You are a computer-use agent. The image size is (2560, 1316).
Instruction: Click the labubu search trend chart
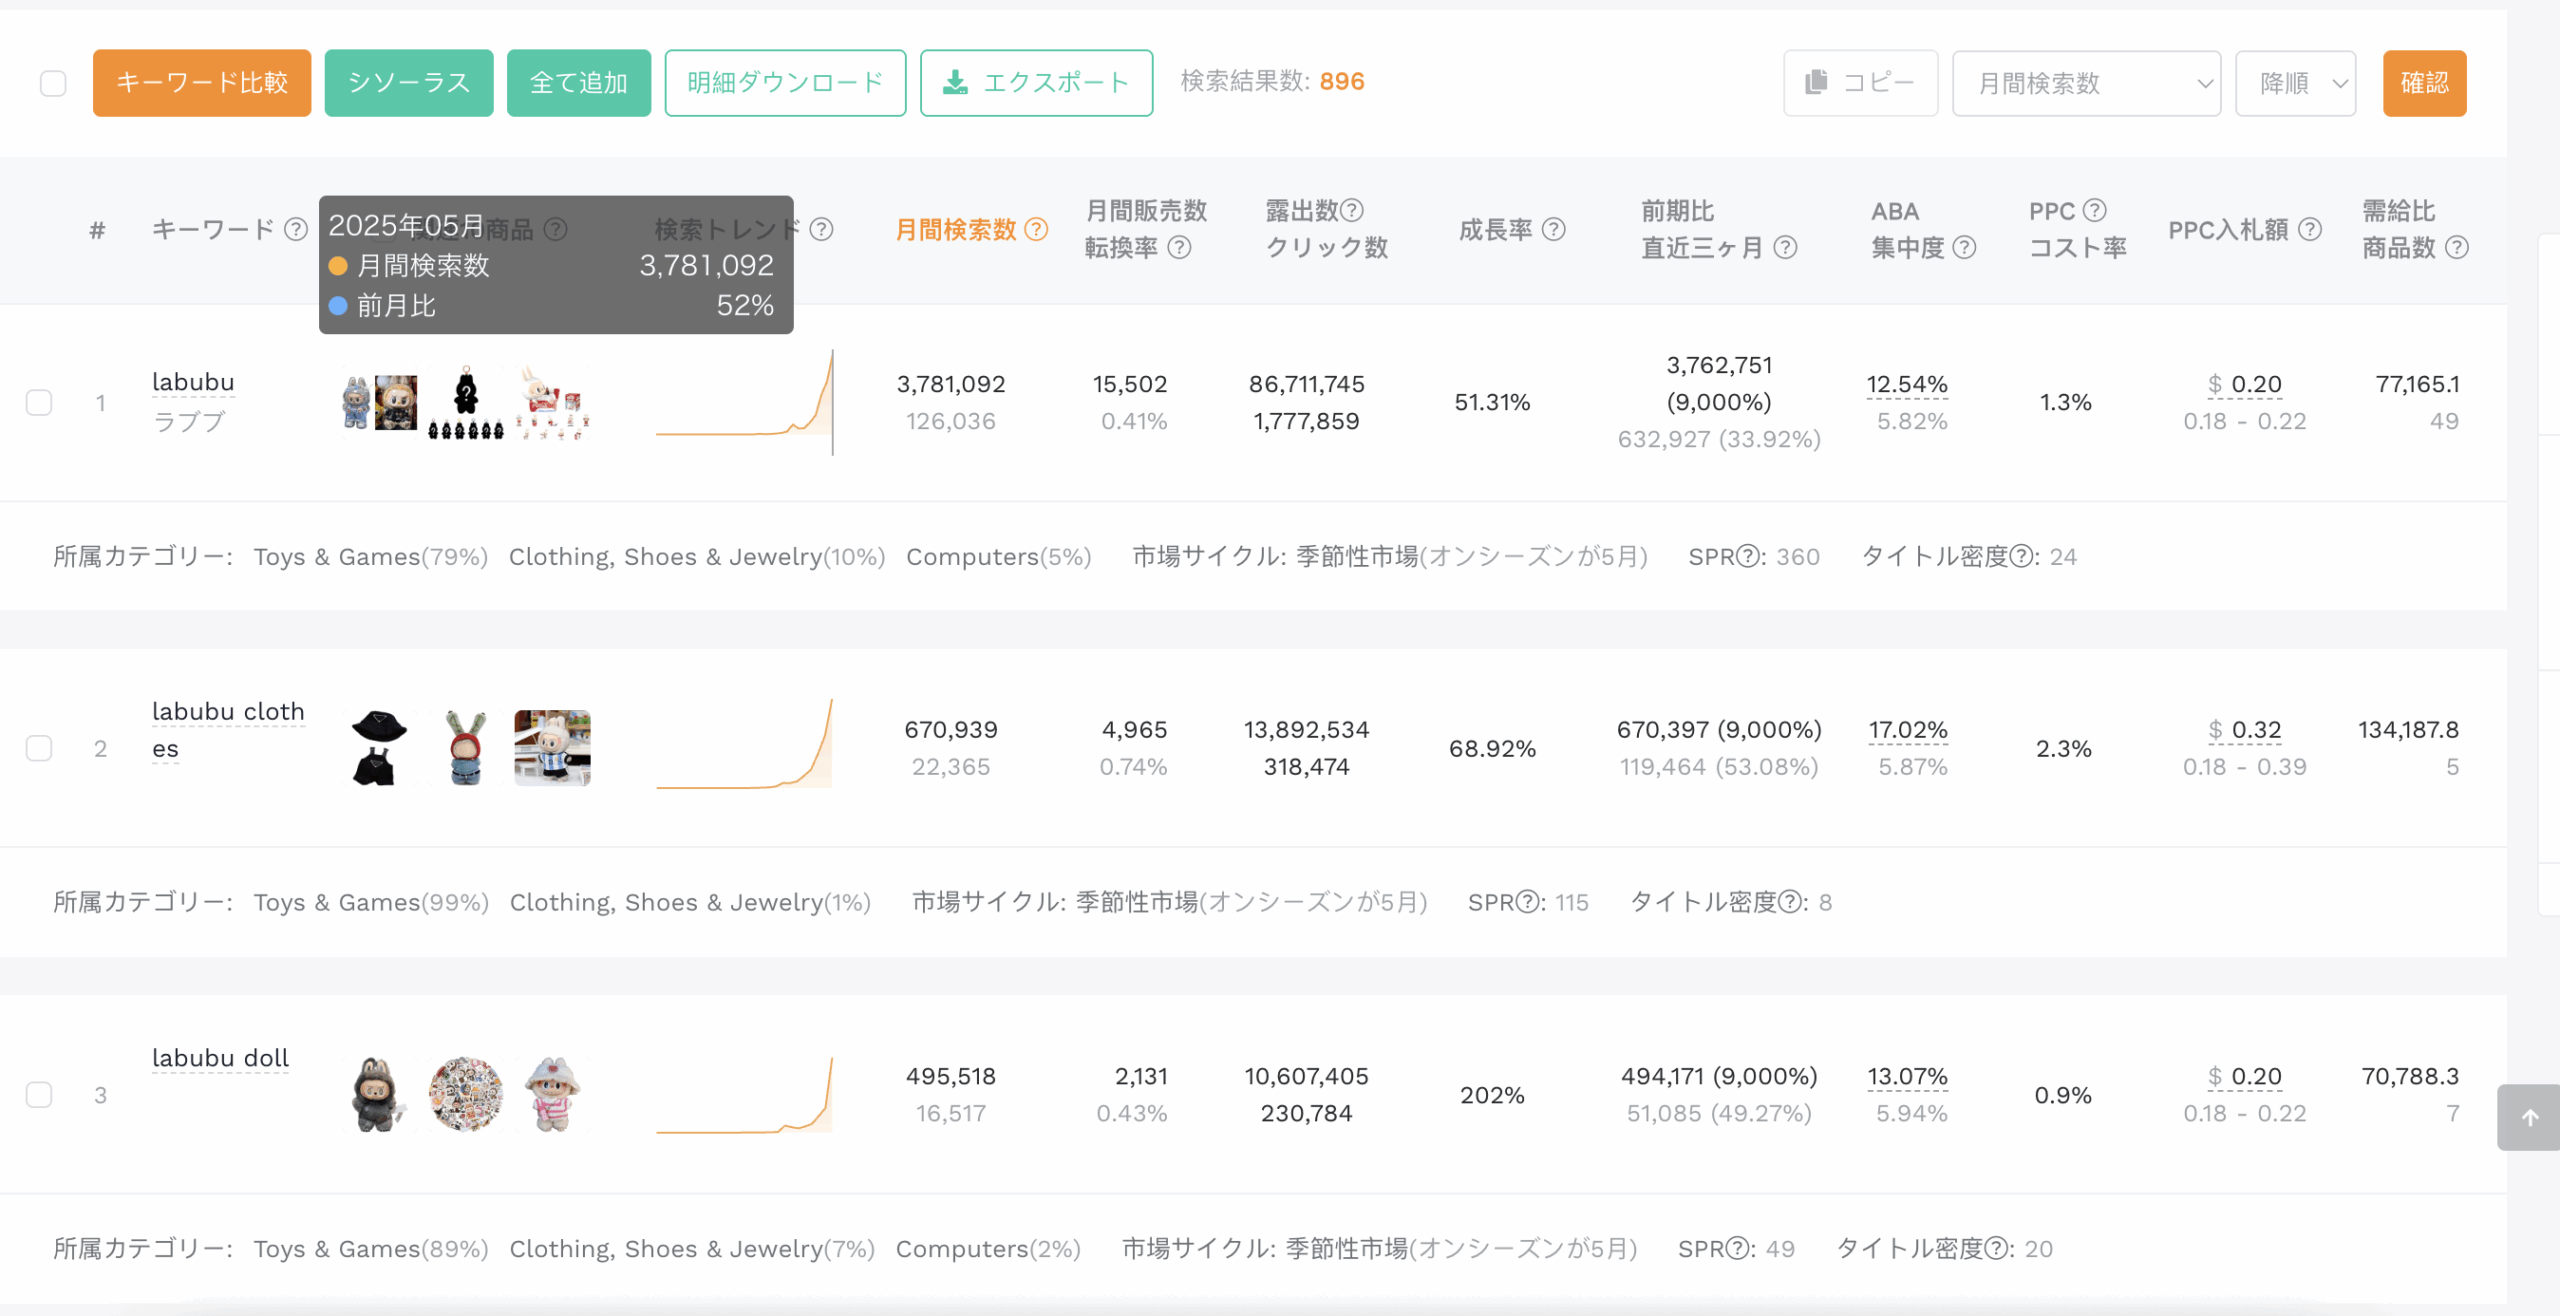[744, 403]
